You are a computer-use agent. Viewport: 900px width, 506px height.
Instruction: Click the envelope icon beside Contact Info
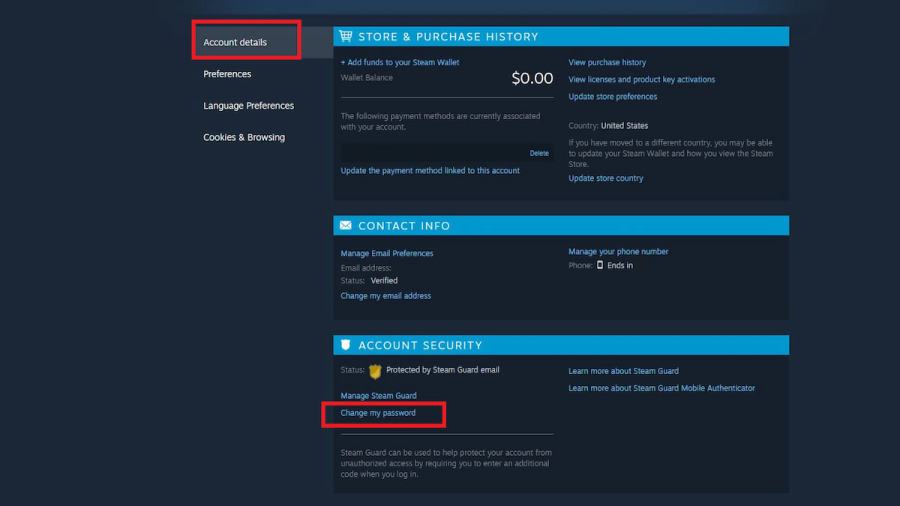346,225
